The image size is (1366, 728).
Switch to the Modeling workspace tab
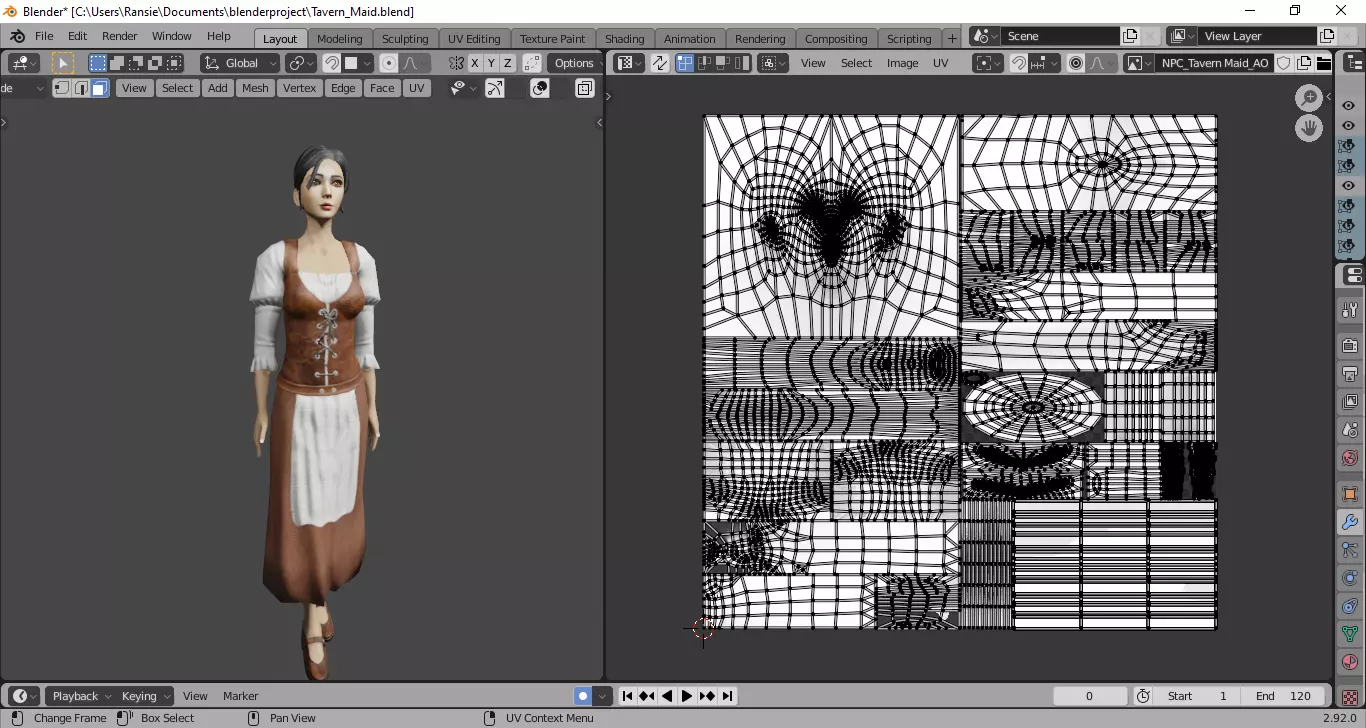click(x=339, y=38)
